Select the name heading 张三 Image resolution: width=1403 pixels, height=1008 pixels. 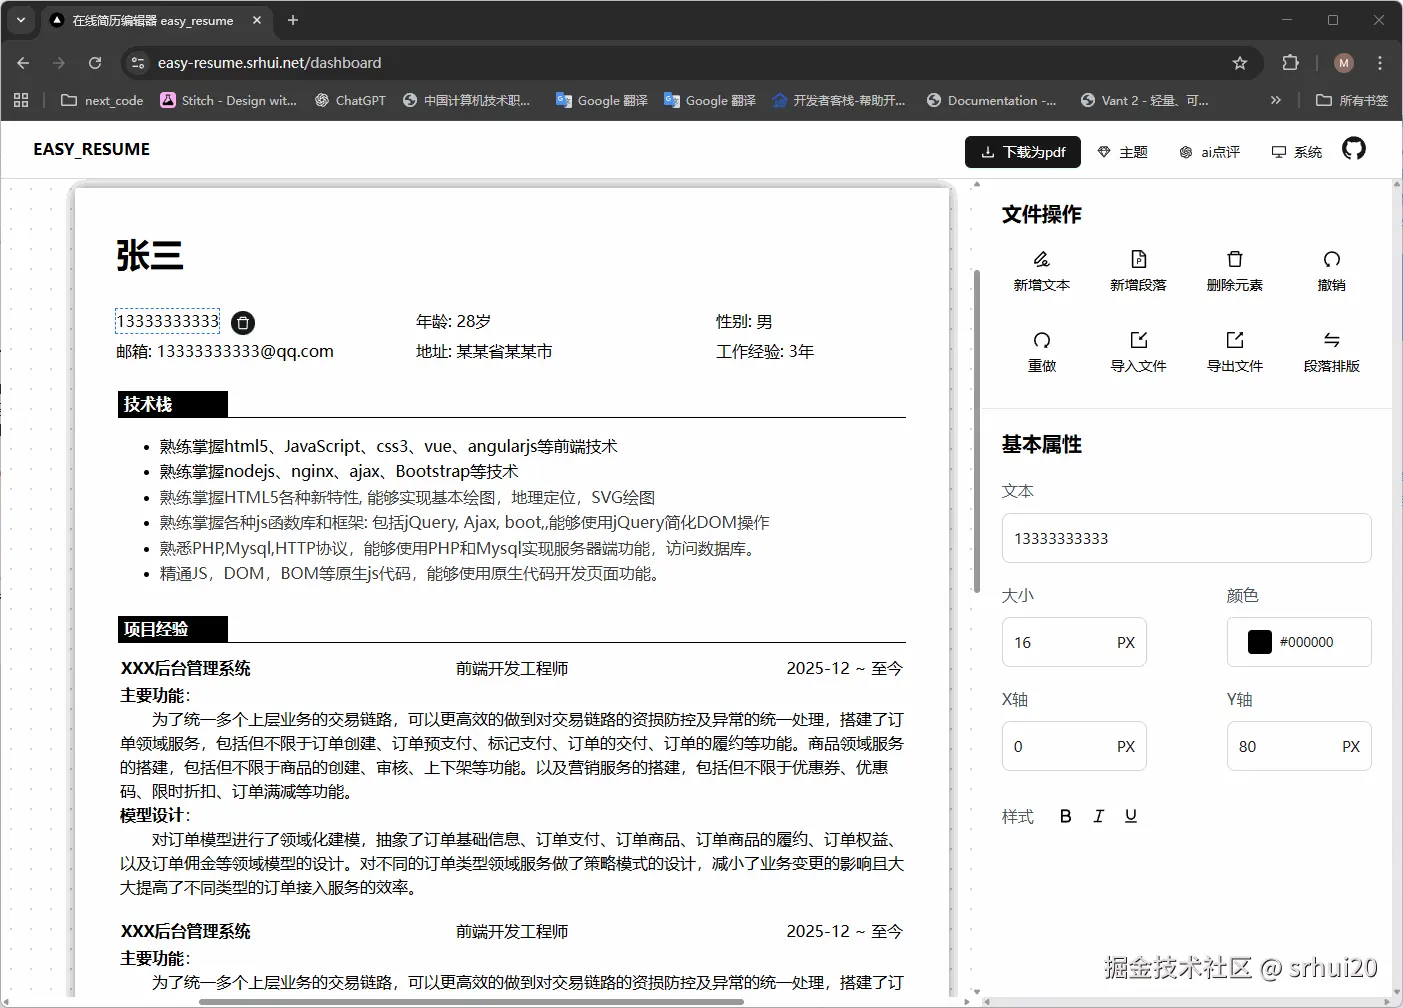click(150, 256)
